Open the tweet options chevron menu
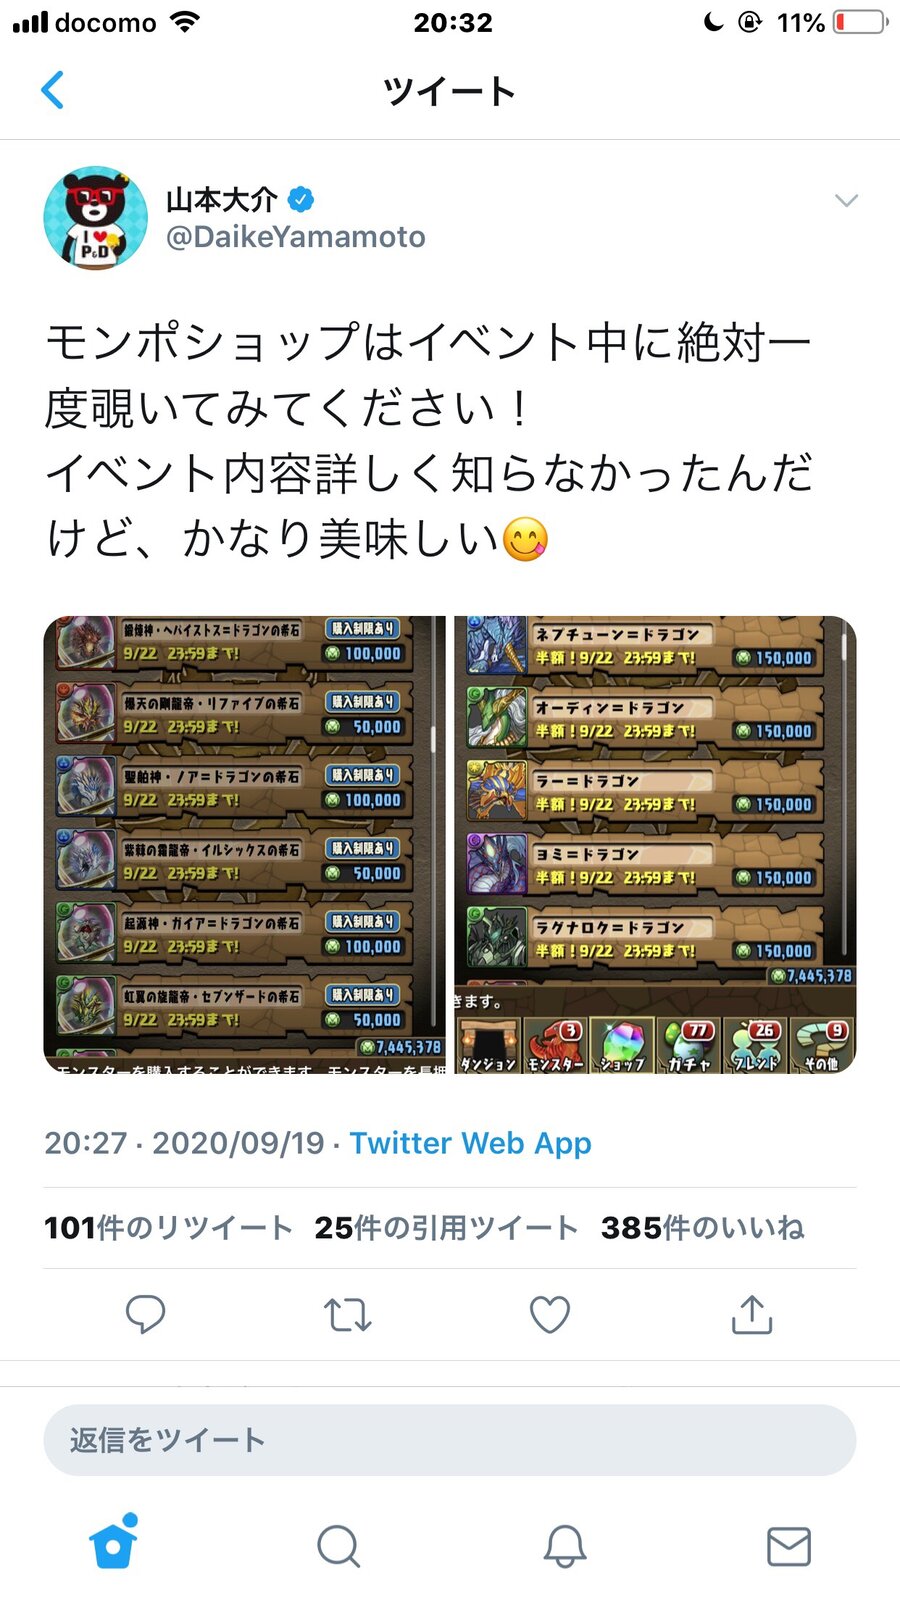 point(846,201)
